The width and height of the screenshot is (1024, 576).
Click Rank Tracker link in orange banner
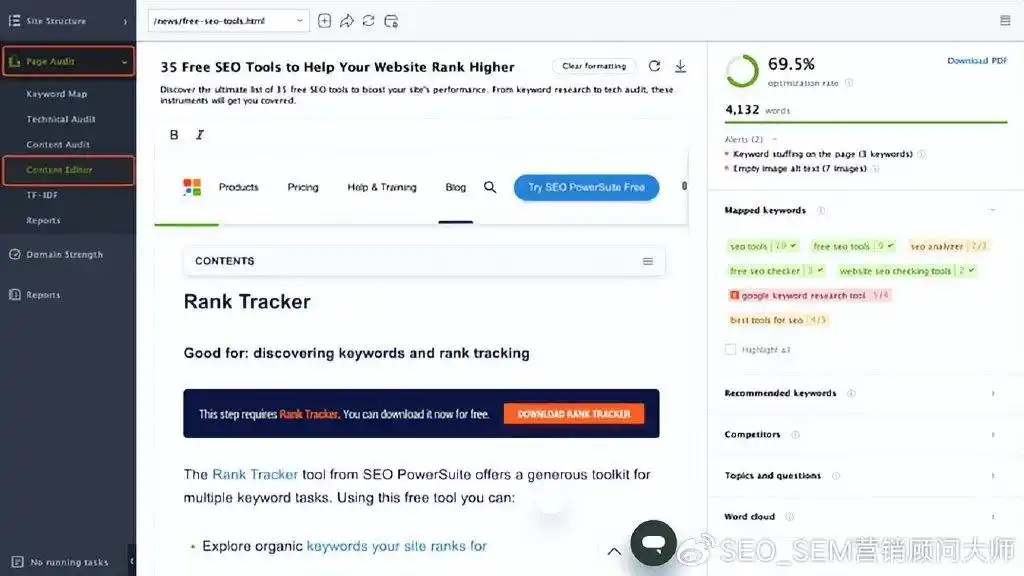(x=309, y=414)
